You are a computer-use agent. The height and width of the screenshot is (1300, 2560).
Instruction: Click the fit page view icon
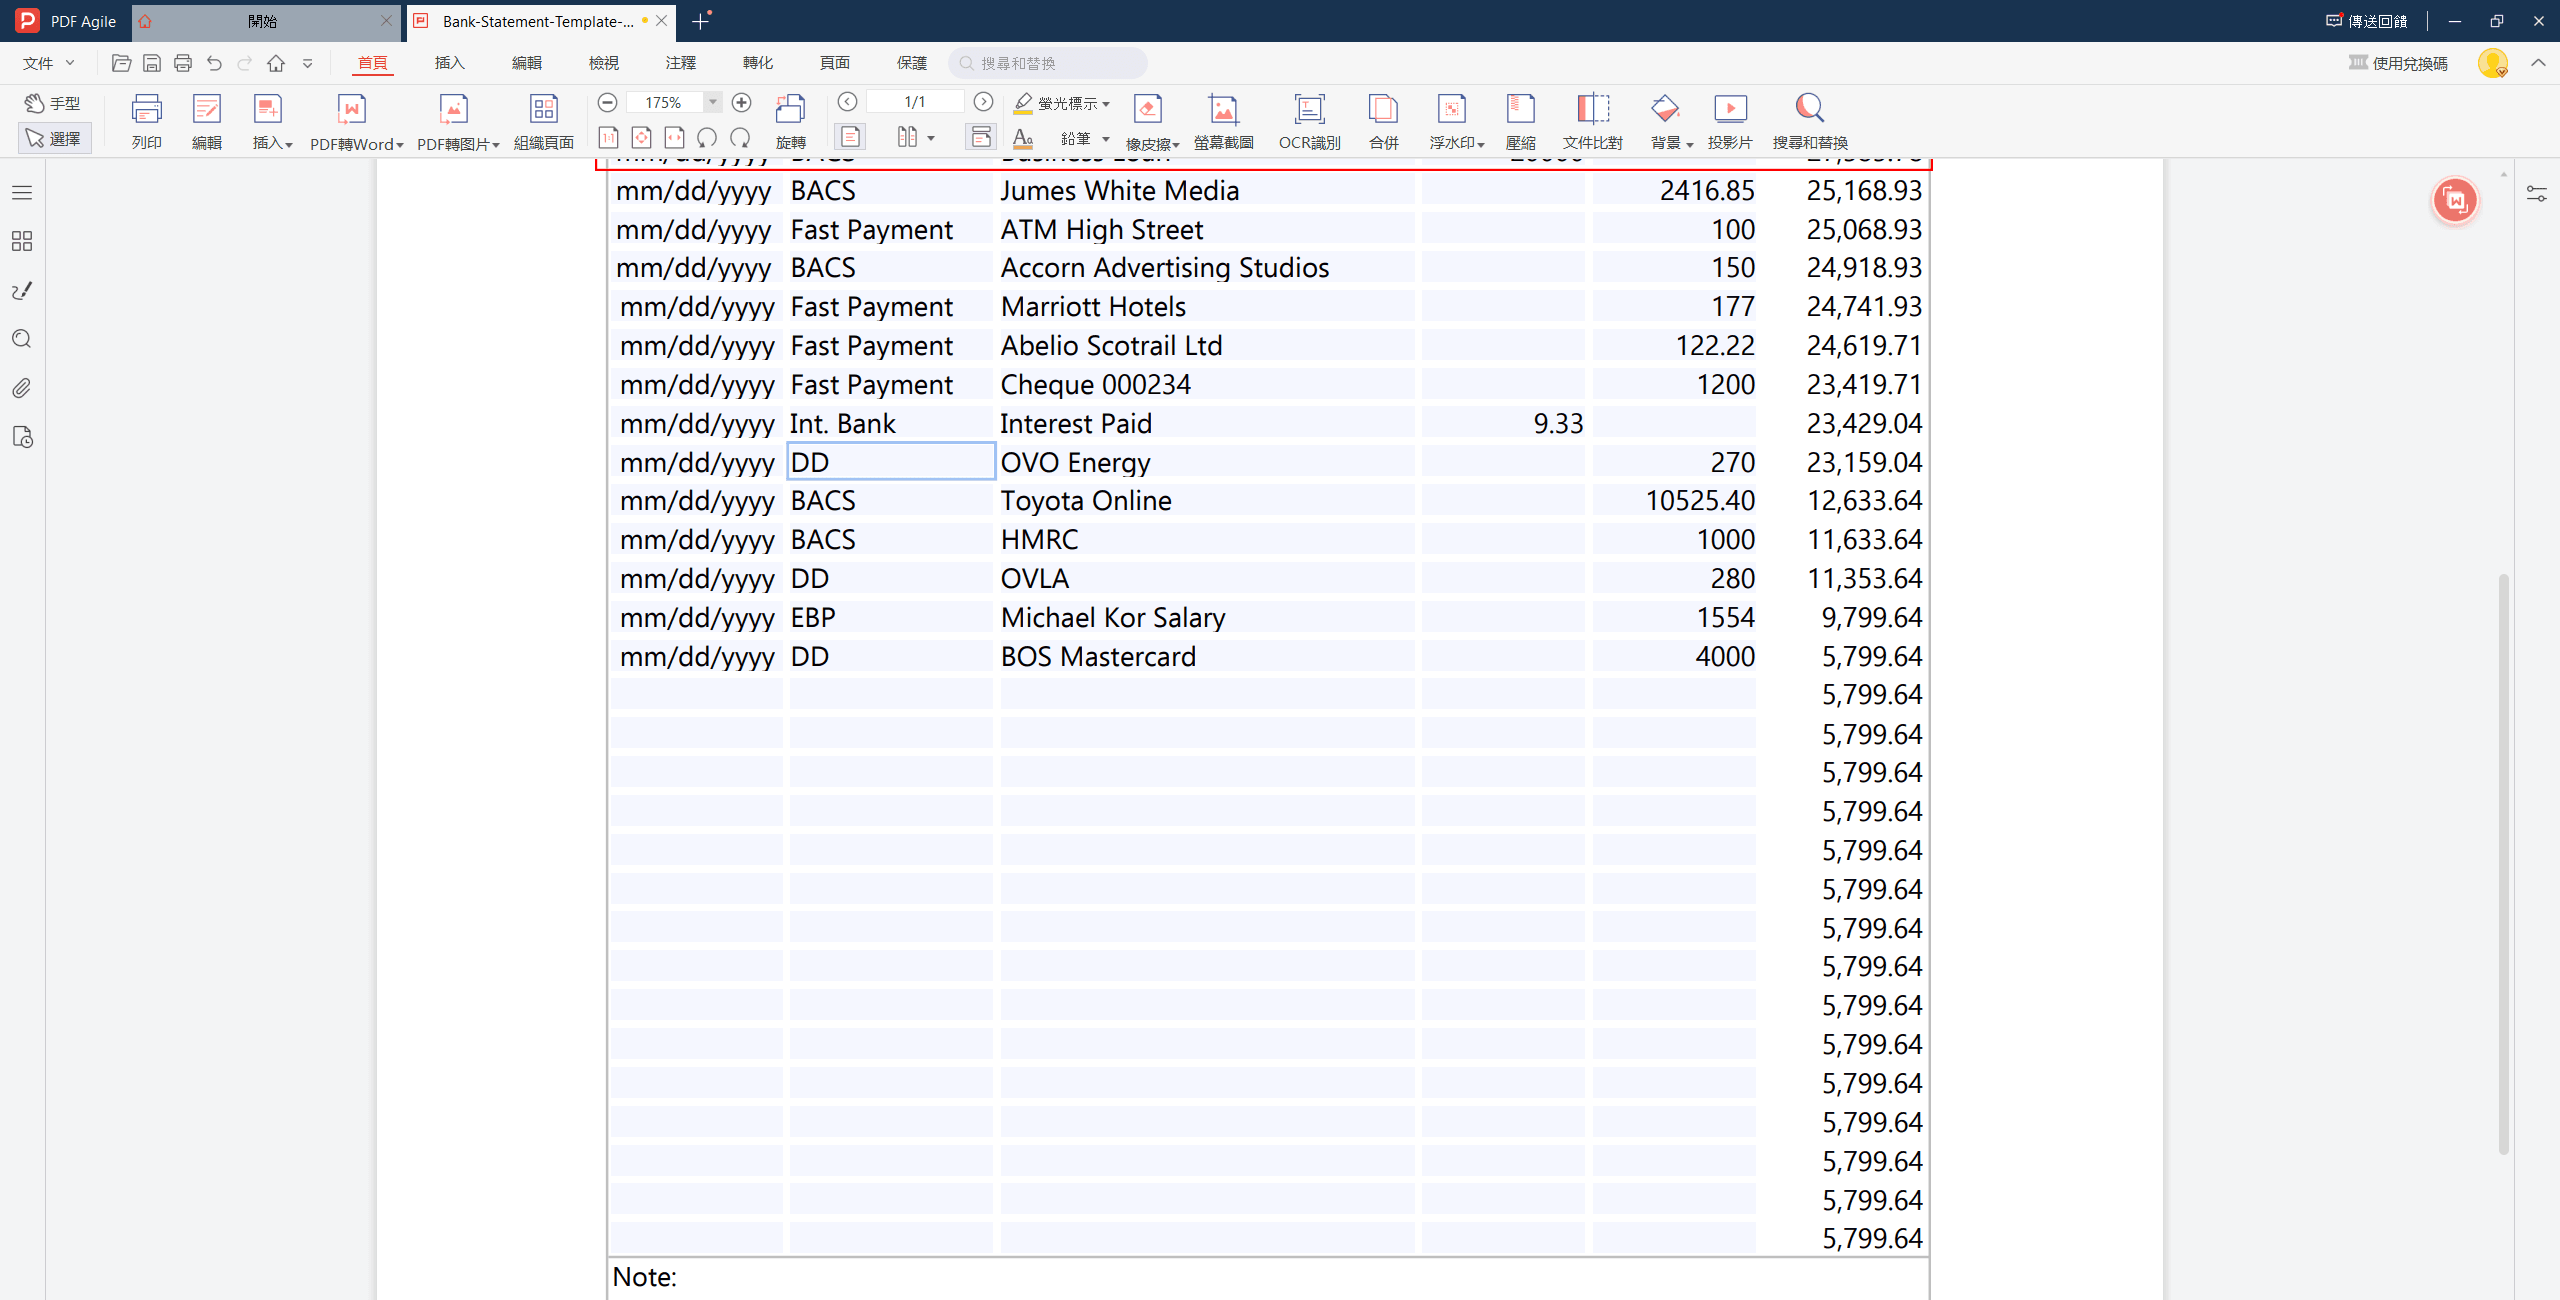[641, 137]
